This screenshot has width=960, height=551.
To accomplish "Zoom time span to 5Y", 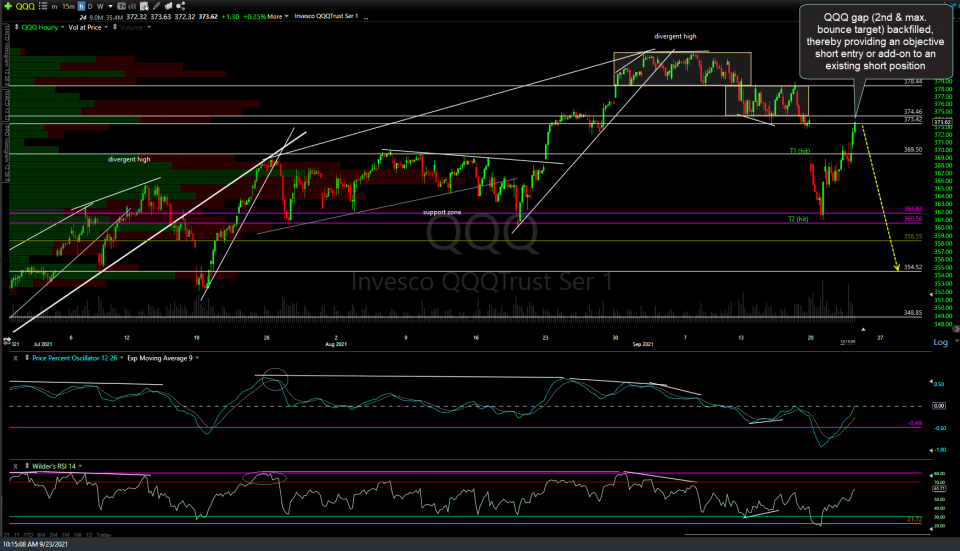I will pos(7,535).
